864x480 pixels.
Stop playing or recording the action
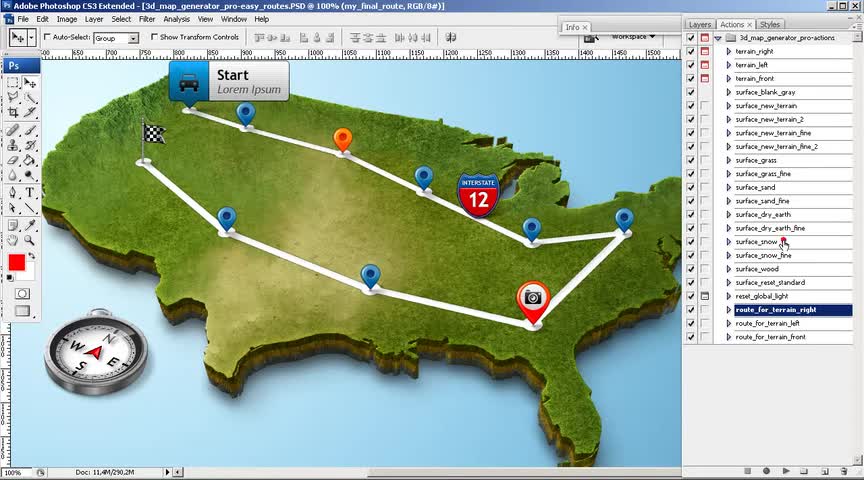coord(748,471)
